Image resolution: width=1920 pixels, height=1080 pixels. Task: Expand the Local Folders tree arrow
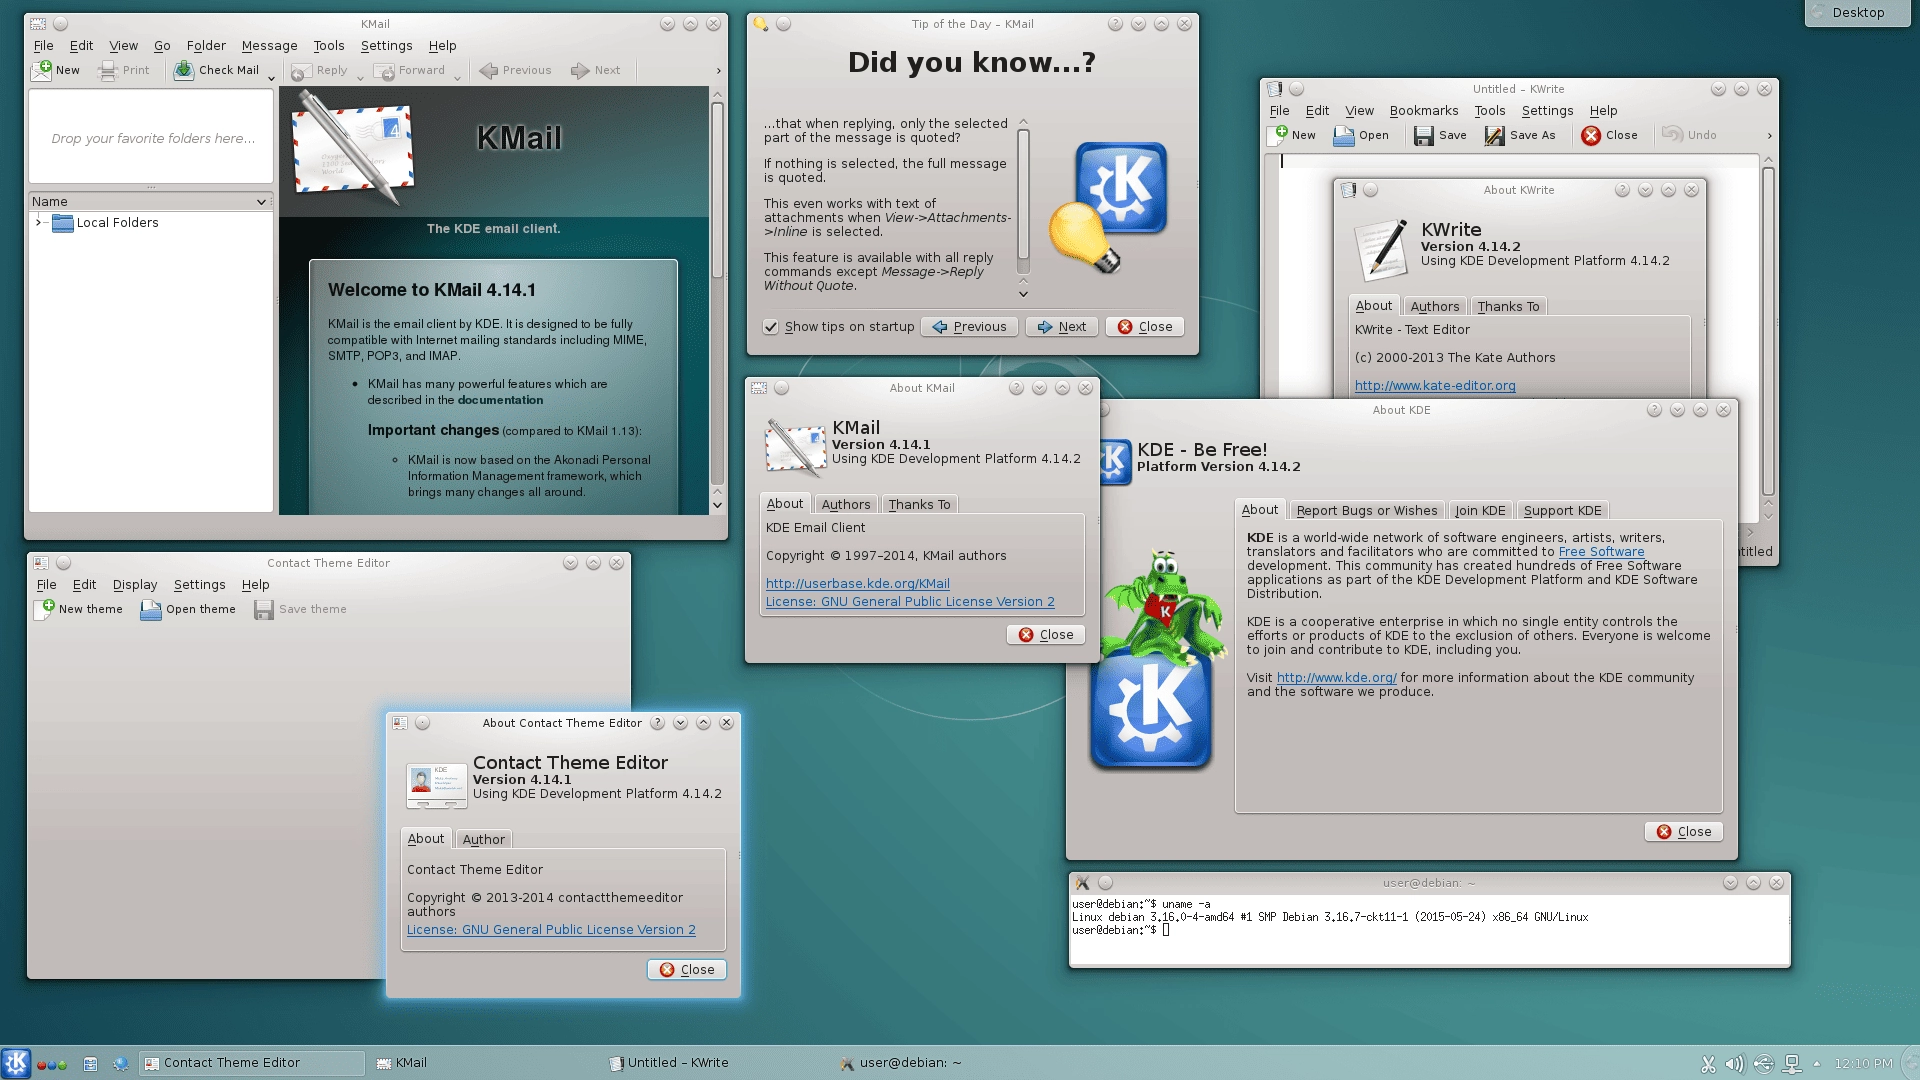[39, 222]
